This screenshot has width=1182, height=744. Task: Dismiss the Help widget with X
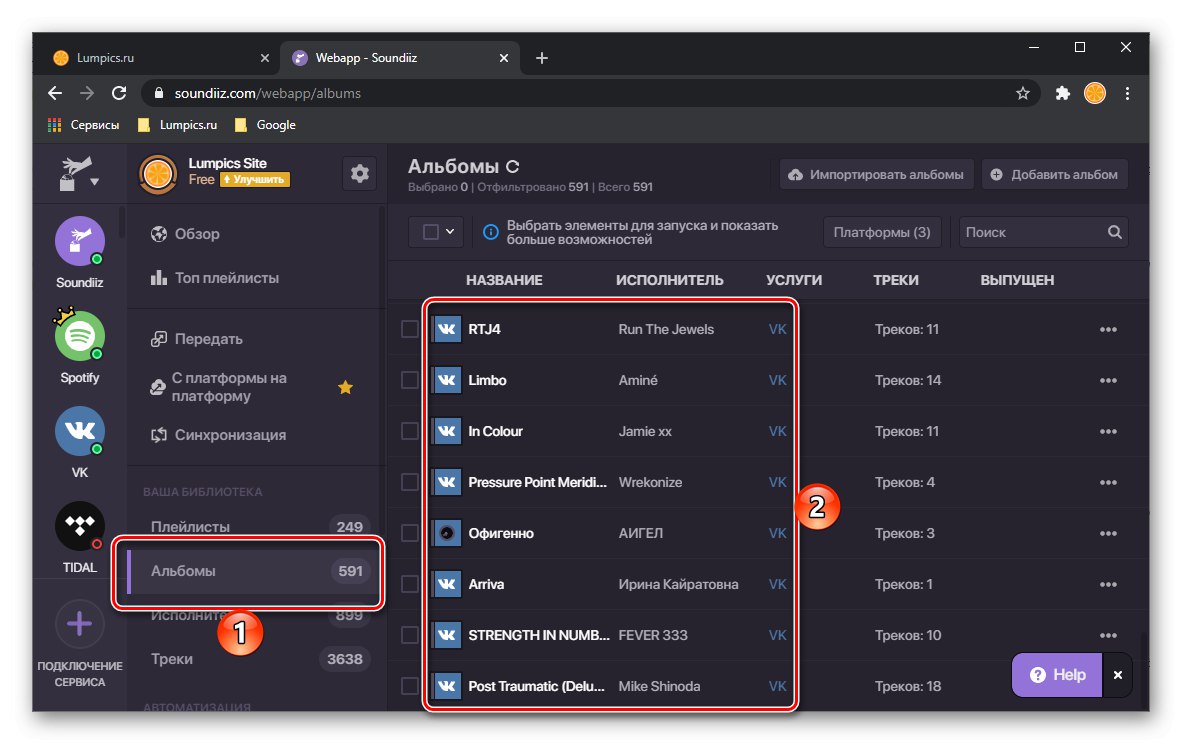(x=1118, y=675)
